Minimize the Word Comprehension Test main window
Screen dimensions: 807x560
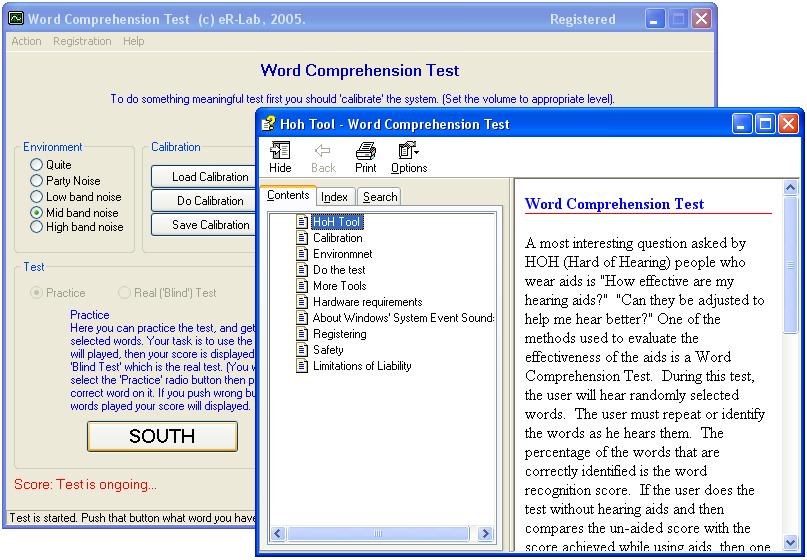[655, 20]
